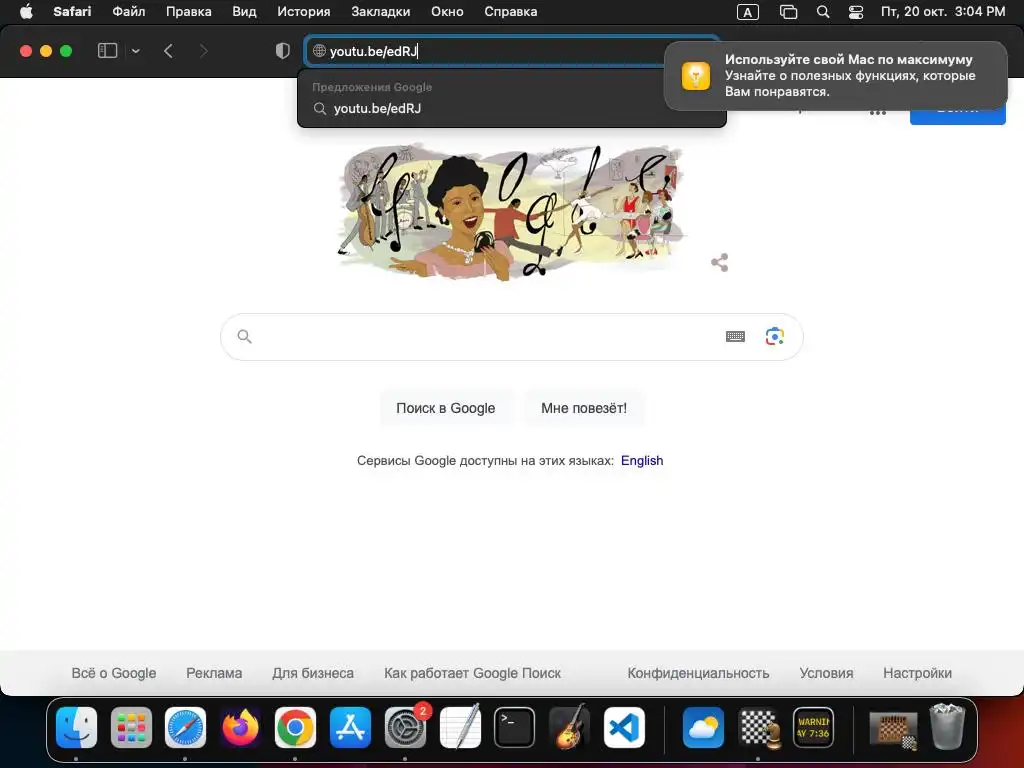Click the magnifier icon in the search box

(x=244, y=336)
